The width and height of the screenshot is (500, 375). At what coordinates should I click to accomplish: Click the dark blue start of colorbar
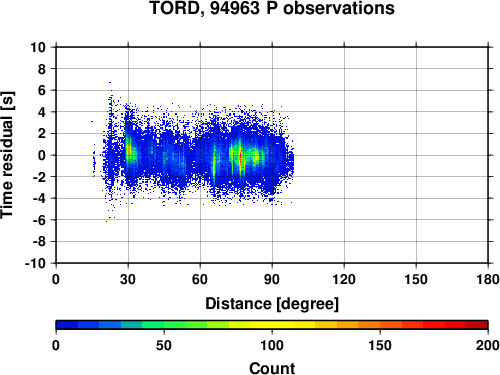pyautogui.click(x=67, y=324)
